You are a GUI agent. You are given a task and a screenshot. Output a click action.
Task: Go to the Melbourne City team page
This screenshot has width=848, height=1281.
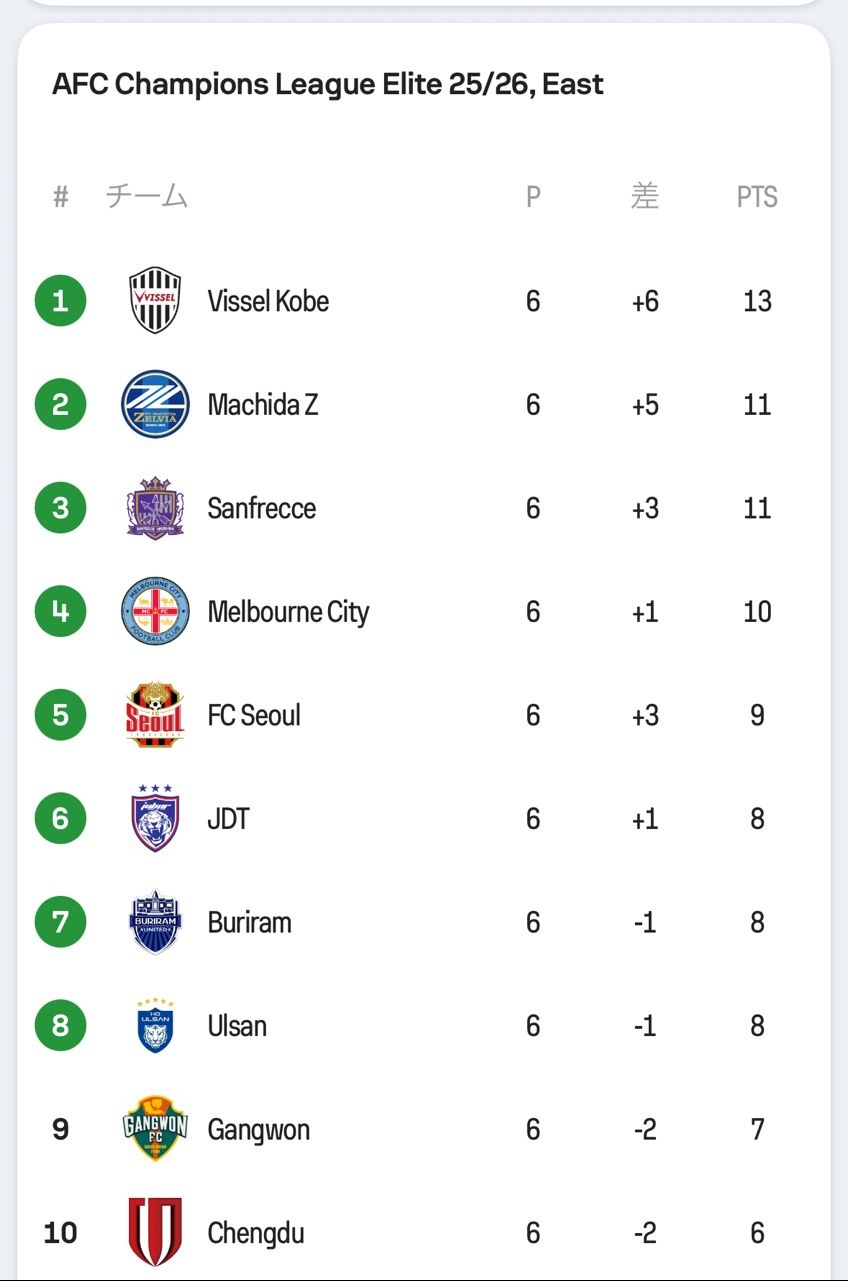coord(288,612)
